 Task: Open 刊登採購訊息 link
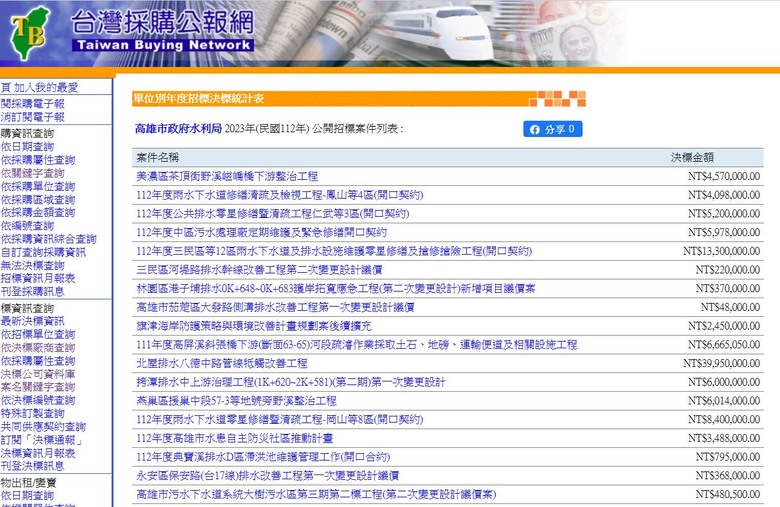(x=33, y=292)
